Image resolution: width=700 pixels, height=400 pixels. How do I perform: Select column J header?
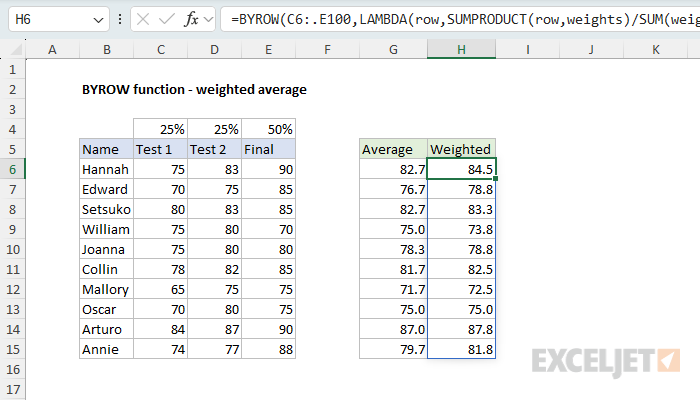pos(591,50)
